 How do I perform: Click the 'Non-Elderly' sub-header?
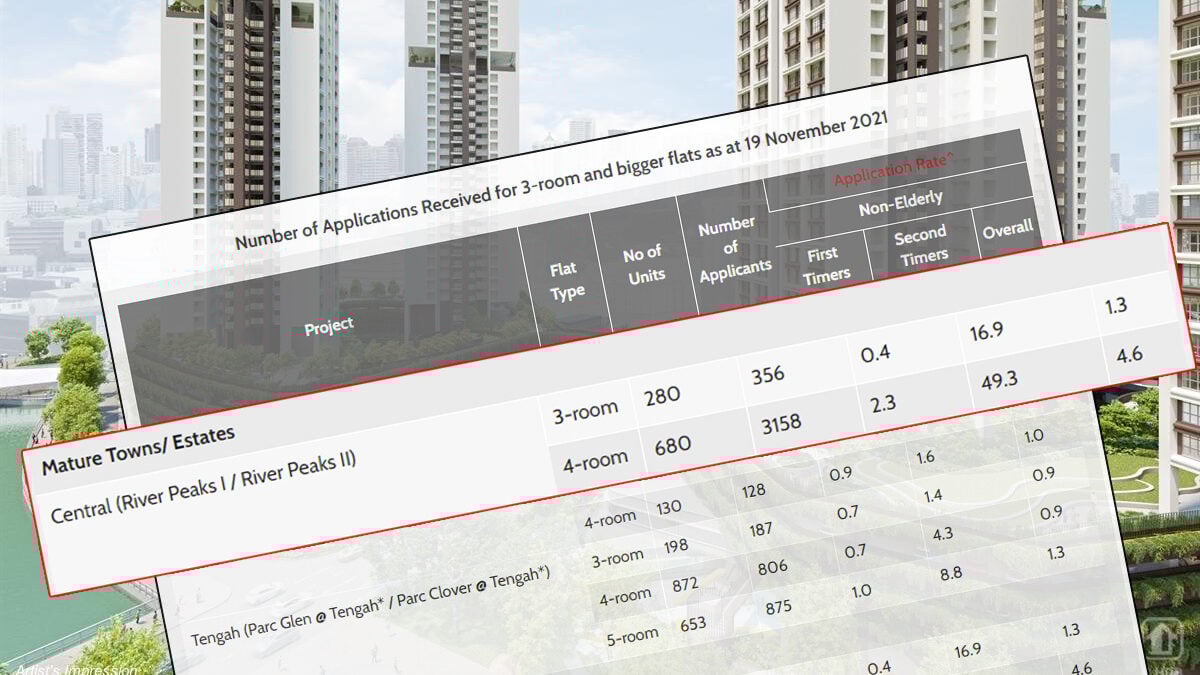click(x=900, y=204)
